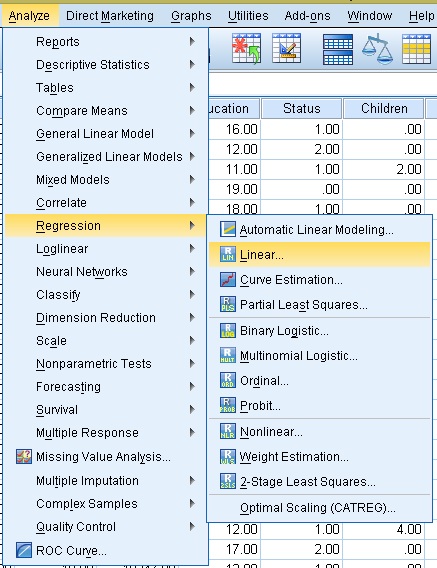The height and width of the screenshot is (568, 437).
Task: Click the WLS icon beside Weight Estimation
Action: tap(228, 456)
